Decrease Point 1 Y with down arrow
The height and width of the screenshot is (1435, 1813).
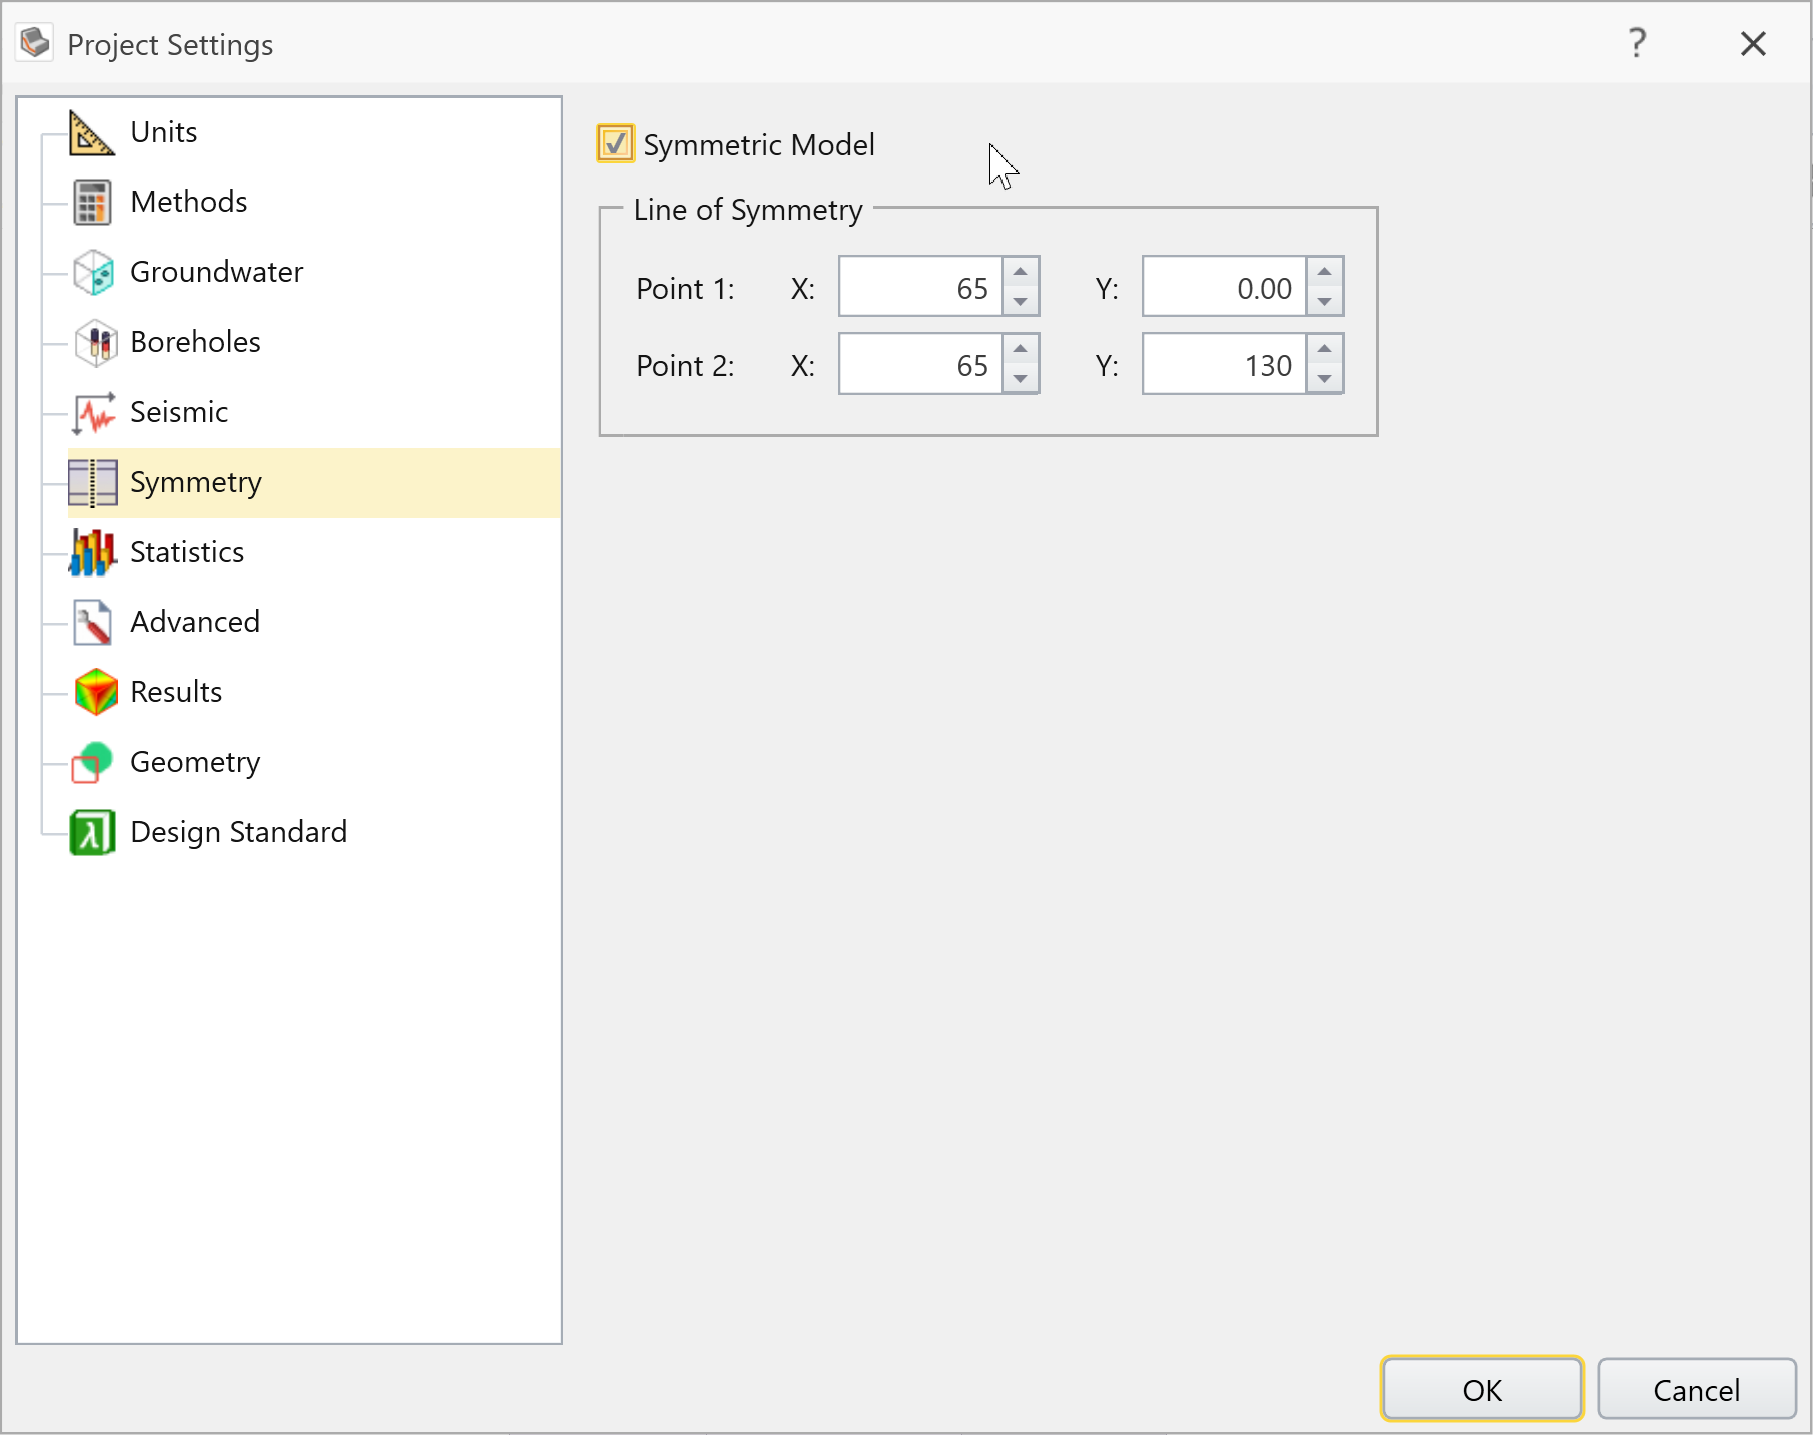1324,302
